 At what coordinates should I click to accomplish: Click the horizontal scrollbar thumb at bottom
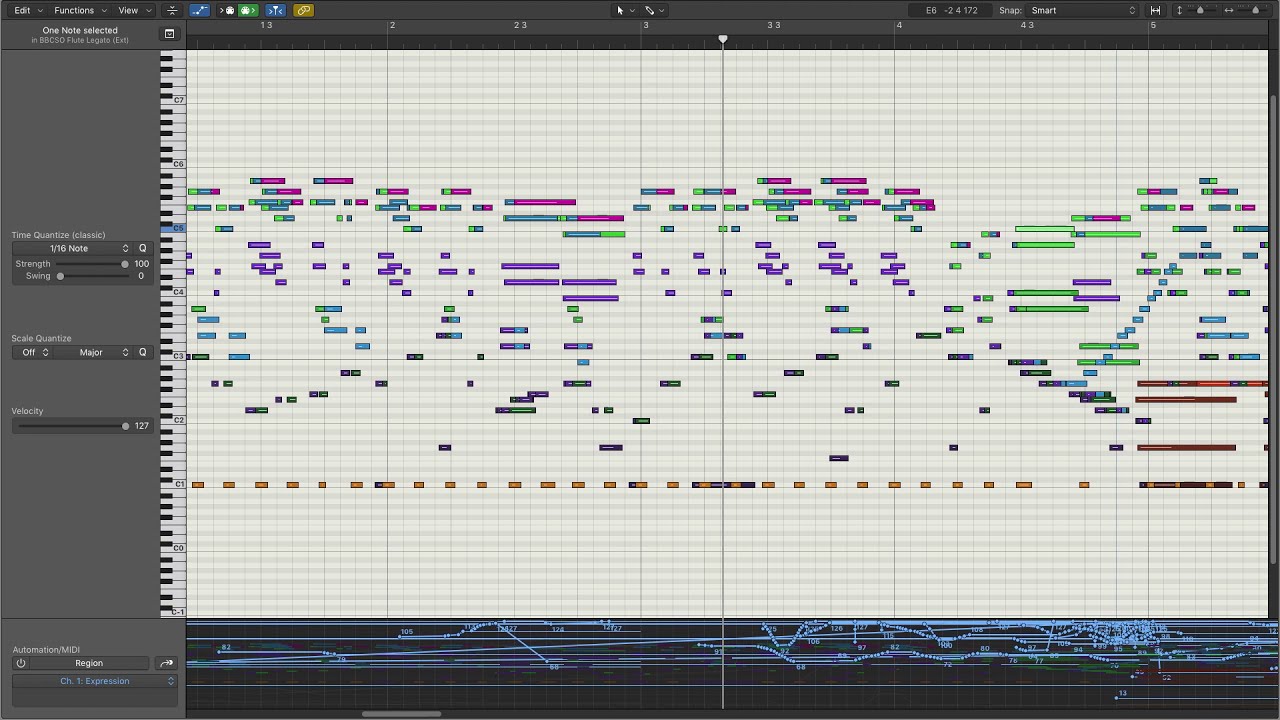pyautogui.click(x=401, y=714)
